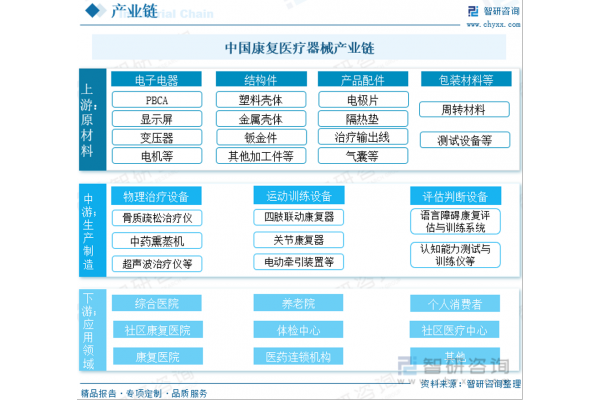Select the 结构件 category header
600x400 pixels.
[261, 79]
